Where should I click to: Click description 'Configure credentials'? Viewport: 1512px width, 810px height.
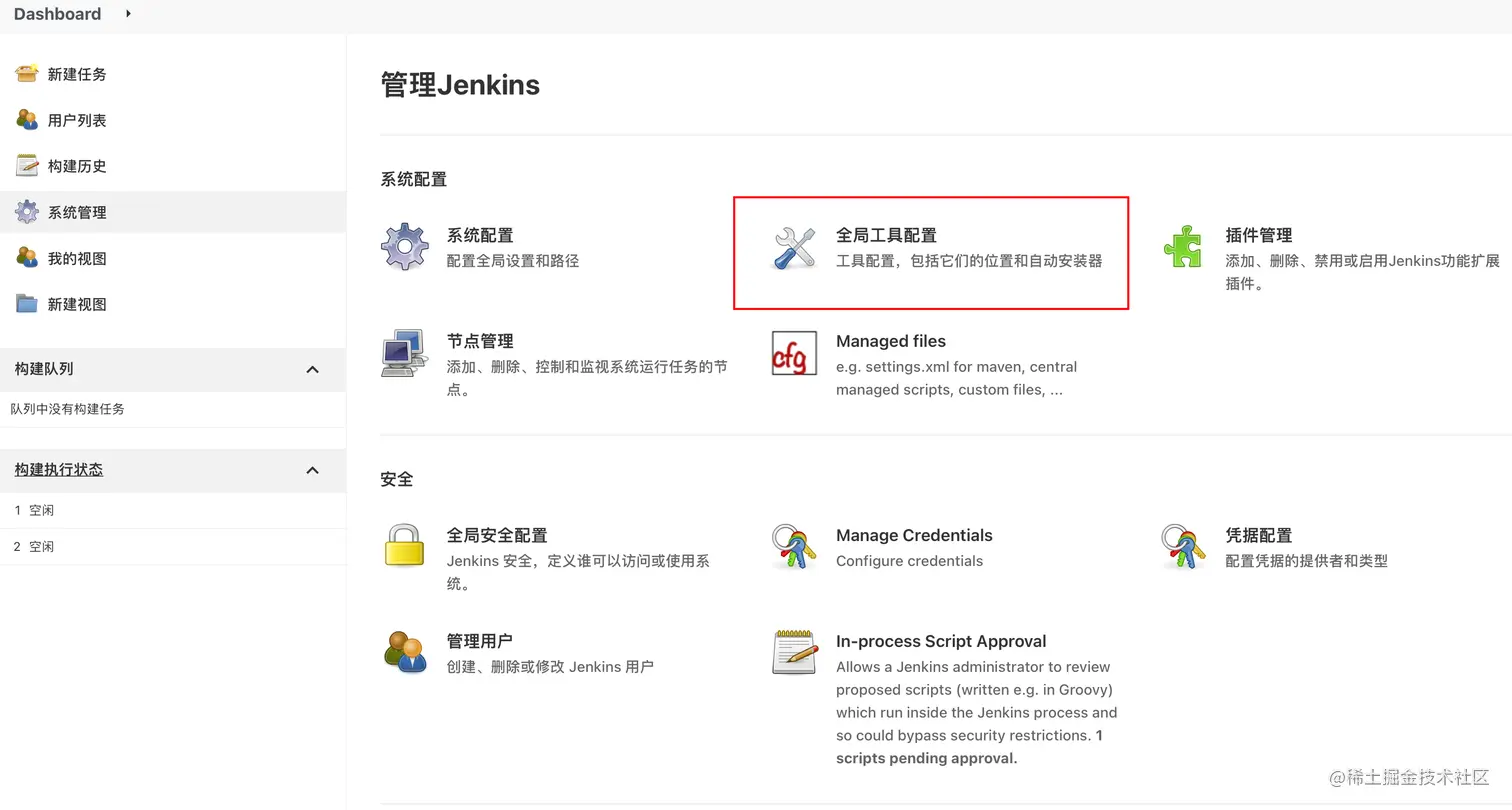point(909,561)
